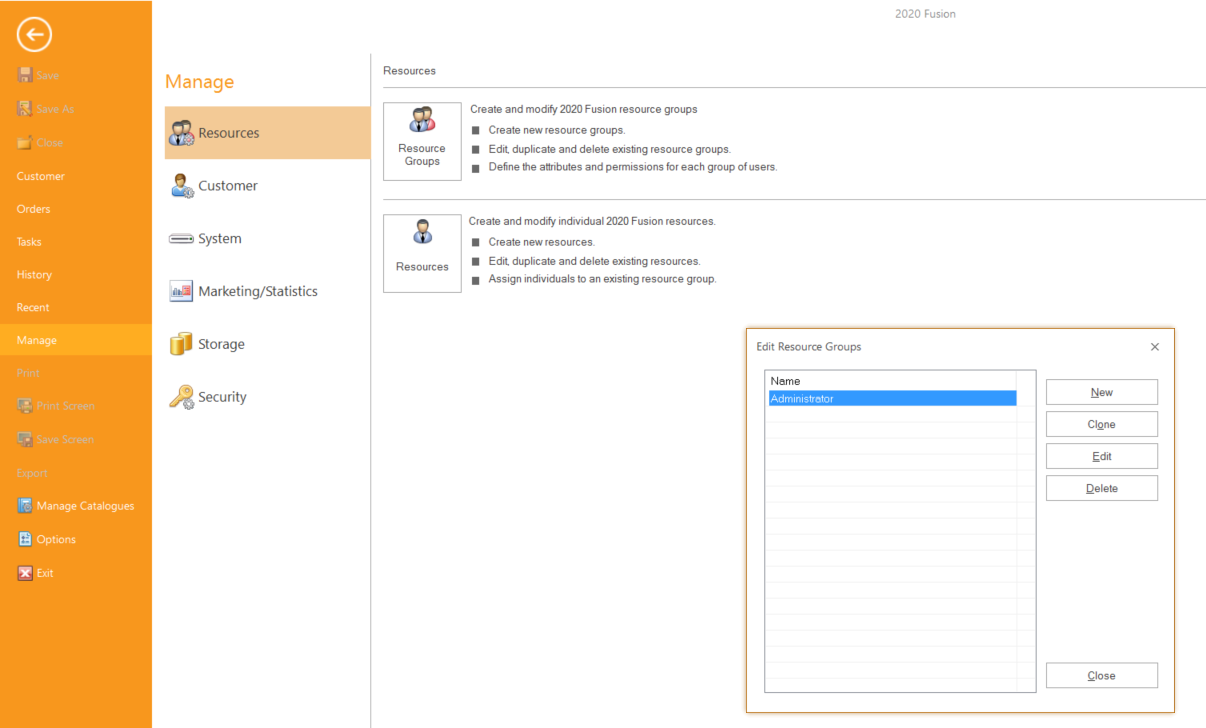This screenshot has width=1206, height=728.
Task: Switch to the Storage section label
Action: point(221,344)
